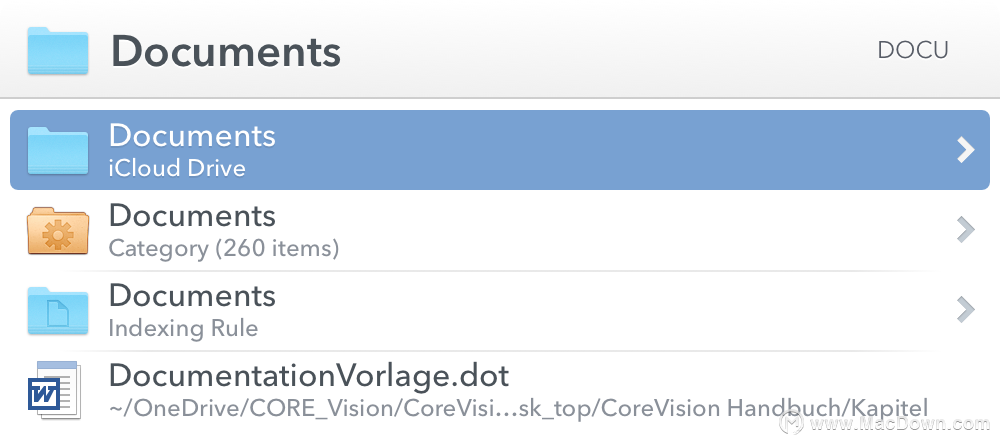Open the DocumentationVorlage.dot result

pos(500,390)
